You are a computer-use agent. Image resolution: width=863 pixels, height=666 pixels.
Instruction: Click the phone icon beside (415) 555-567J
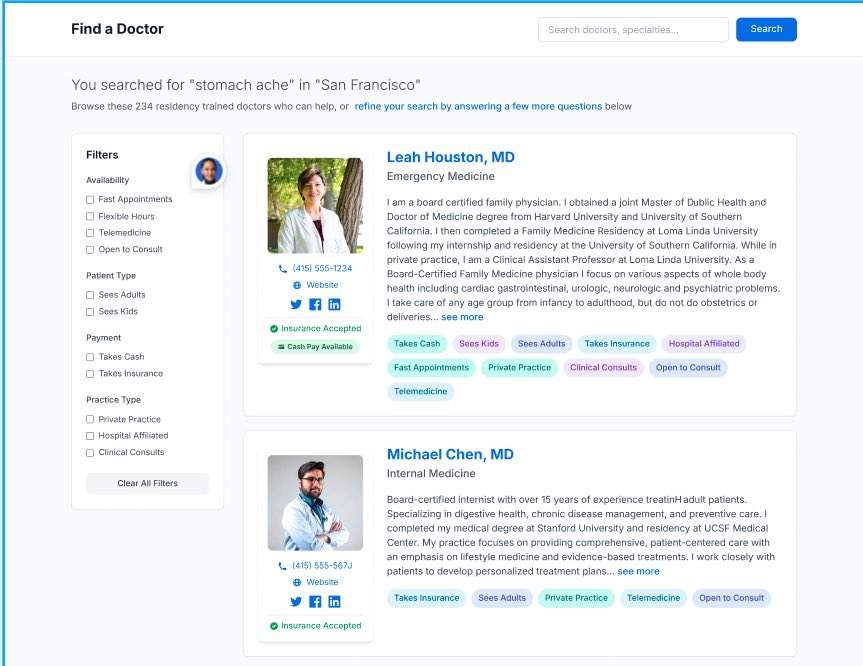(x=284, y=564)
